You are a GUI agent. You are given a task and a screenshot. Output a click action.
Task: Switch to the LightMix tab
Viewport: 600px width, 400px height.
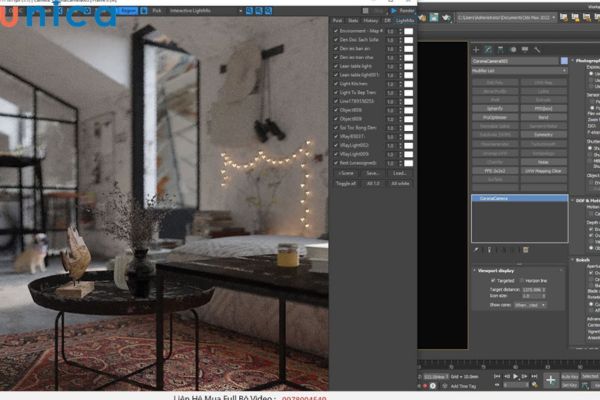point(404,20)
